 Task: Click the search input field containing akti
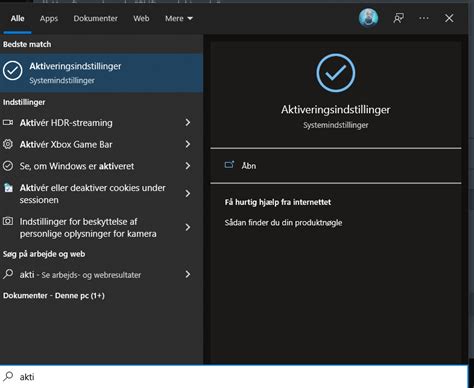[x=233, y=377]
